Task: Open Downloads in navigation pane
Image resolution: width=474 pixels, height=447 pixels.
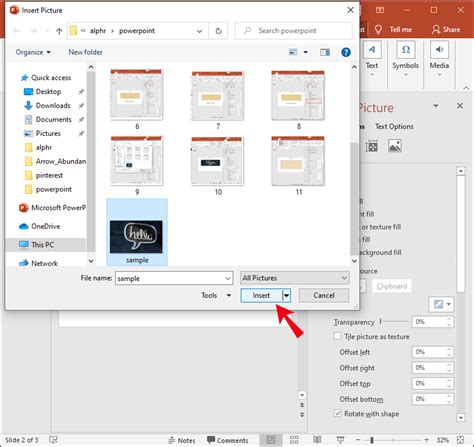Action: (x=47, y=106)
